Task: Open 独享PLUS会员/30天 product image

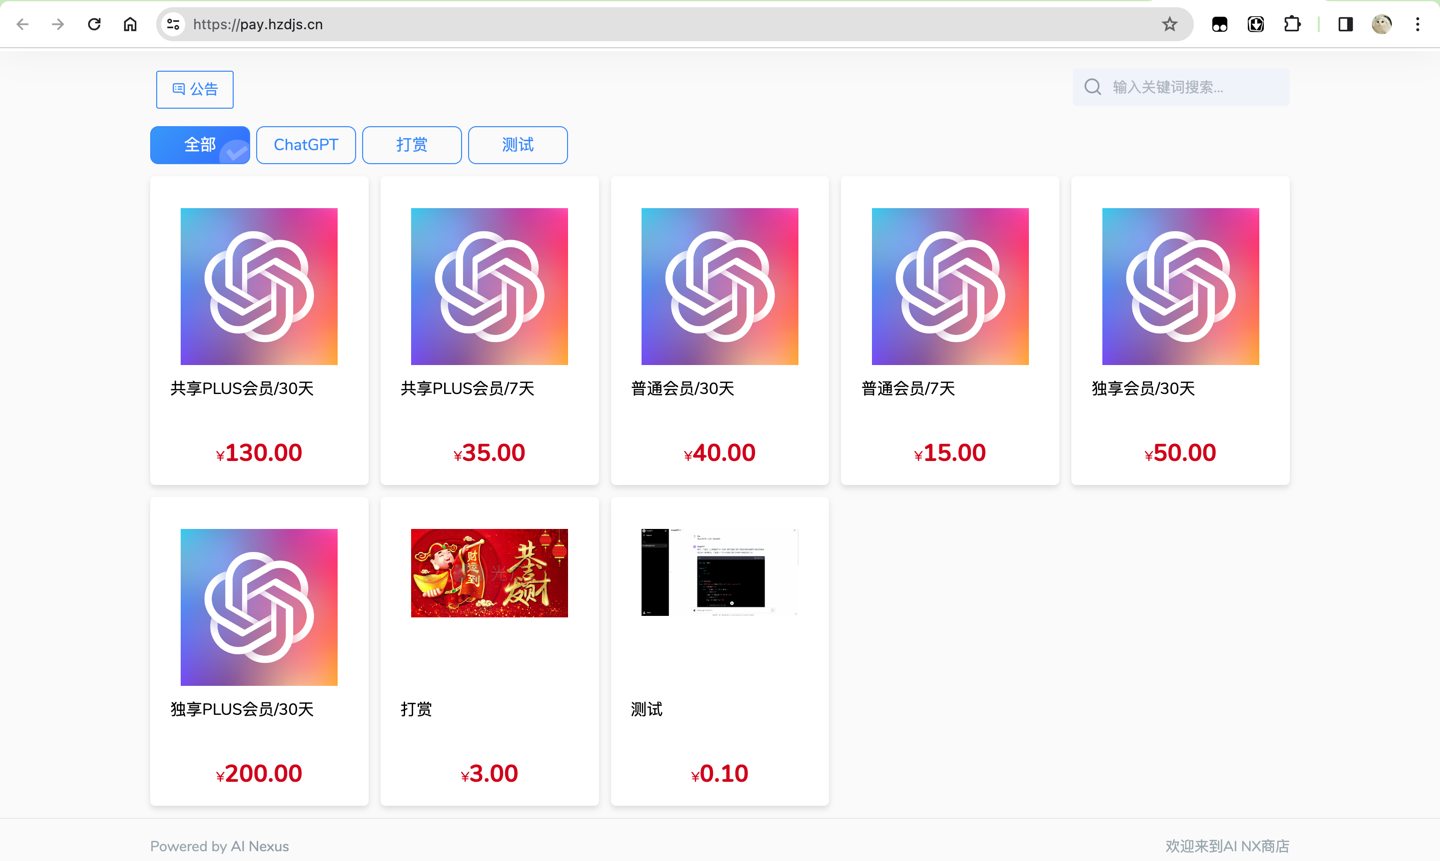Action: pyautogui.click(x=259, y=607)
